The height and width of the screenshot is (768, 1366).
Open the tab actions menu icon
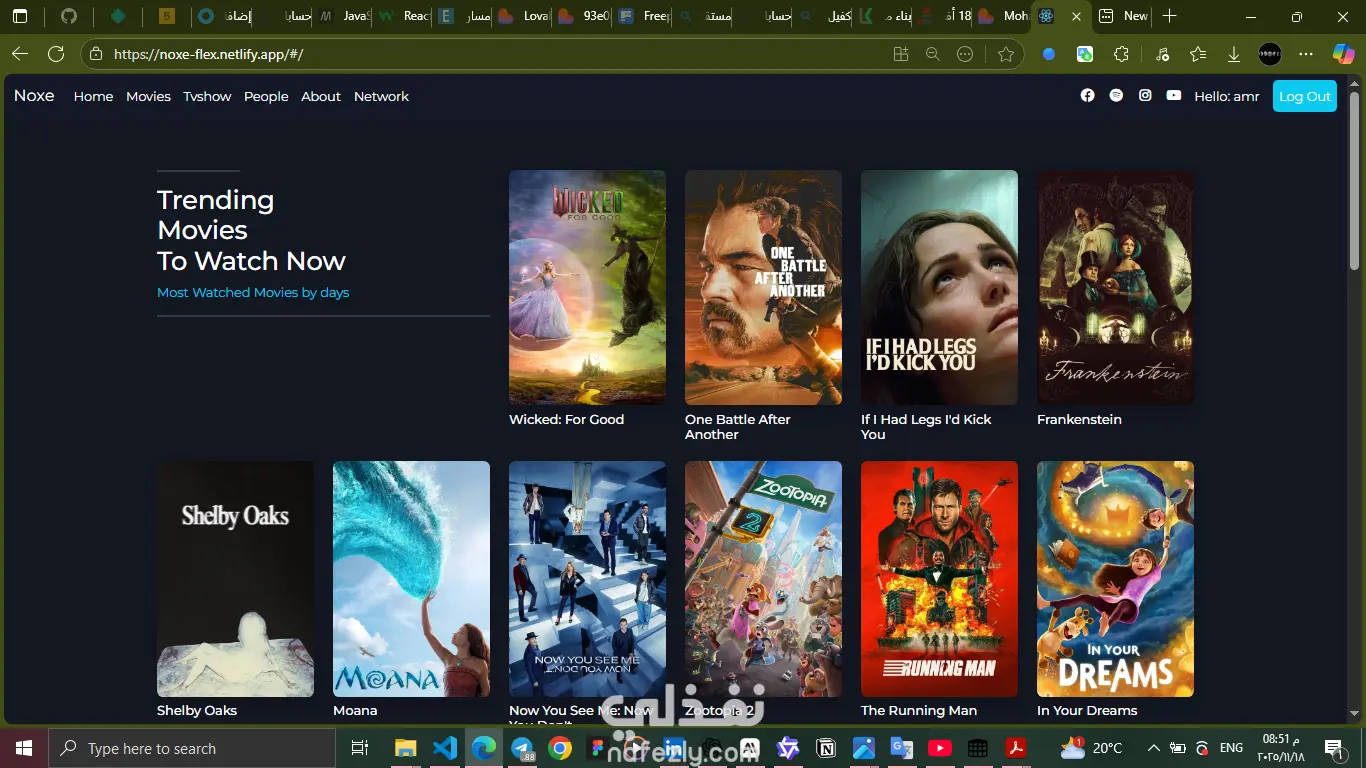(x=20, y=16)
